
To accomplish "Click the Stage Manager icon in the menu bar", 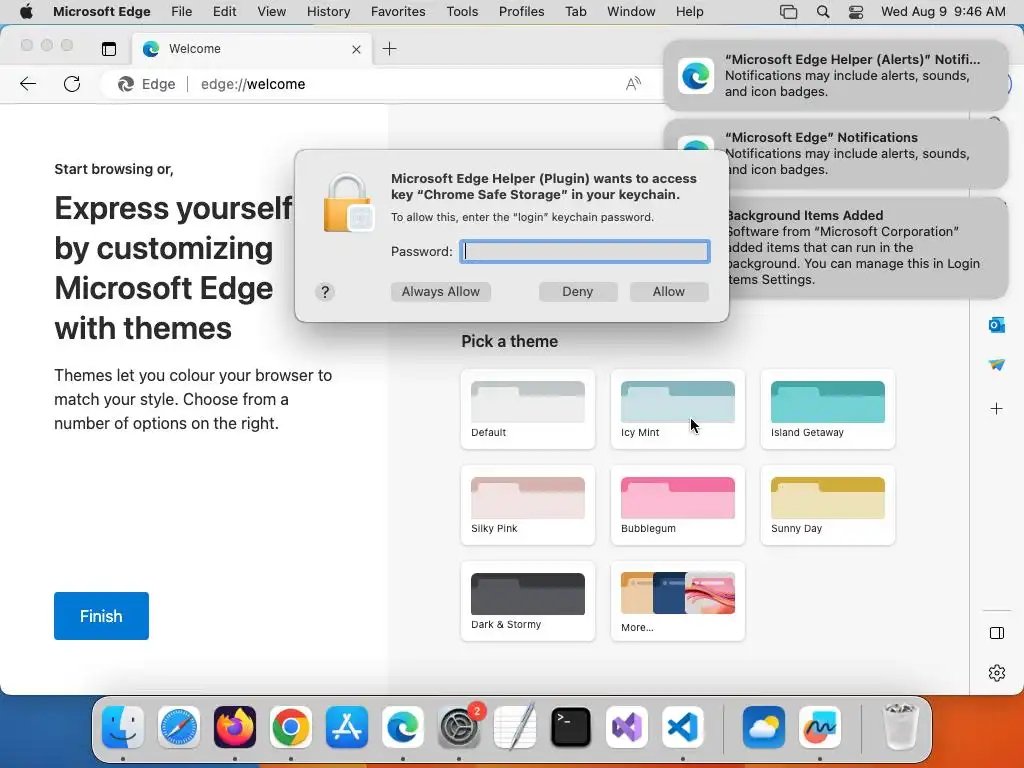I will pyautogui.click(x=789, y=12).
